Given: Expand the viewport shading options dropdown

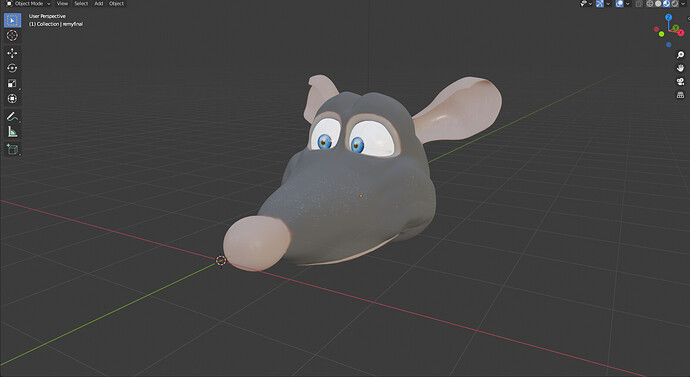Looking at the screenshot, I should (x=683, y=4).
